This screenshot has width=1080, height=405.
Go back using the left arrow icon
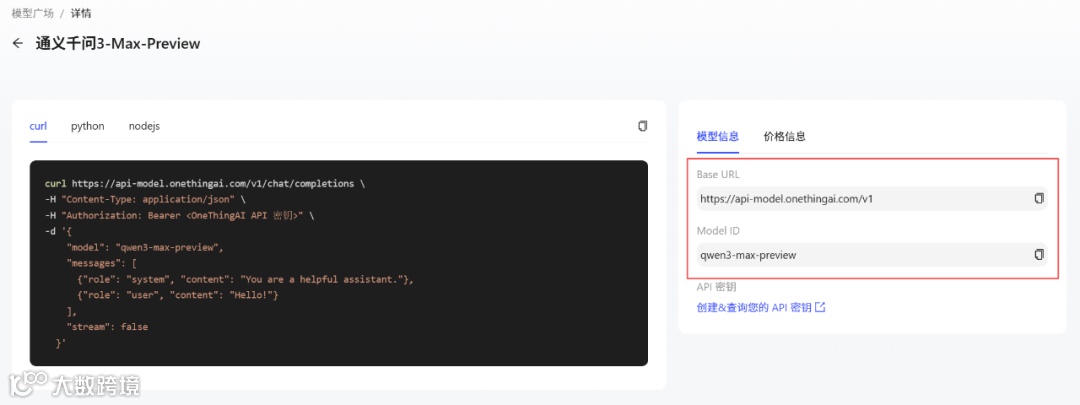[x=18, y=43]
